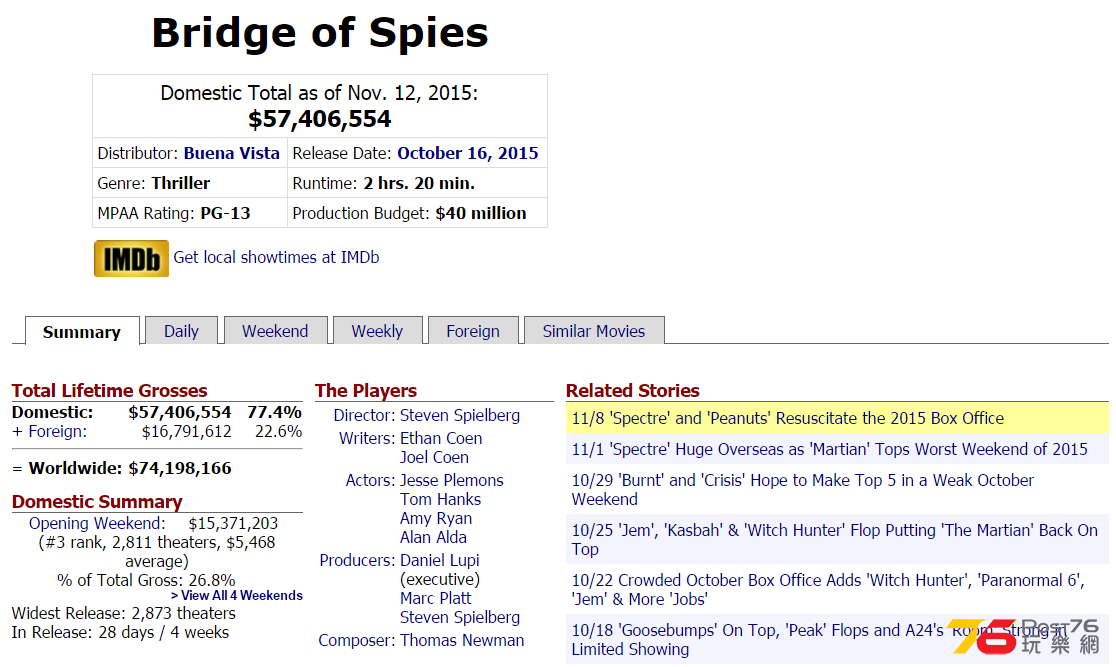The width and height of the screenshot is (1116, 667).
Task: Open the highlighted 11/8 'Spectre' and 'Peanuts' story
Action: tap(788, 419)
